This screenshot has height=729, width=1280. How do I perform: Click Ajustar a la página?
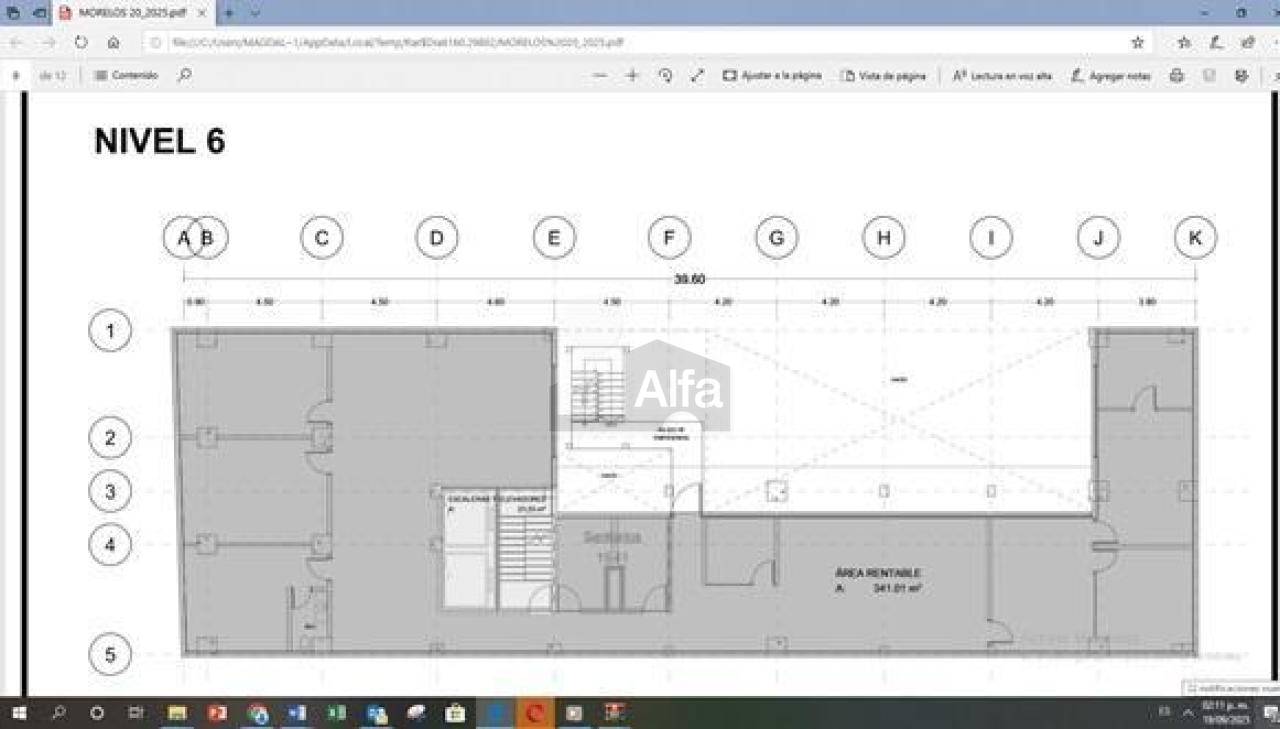click(x=772, y=75)
